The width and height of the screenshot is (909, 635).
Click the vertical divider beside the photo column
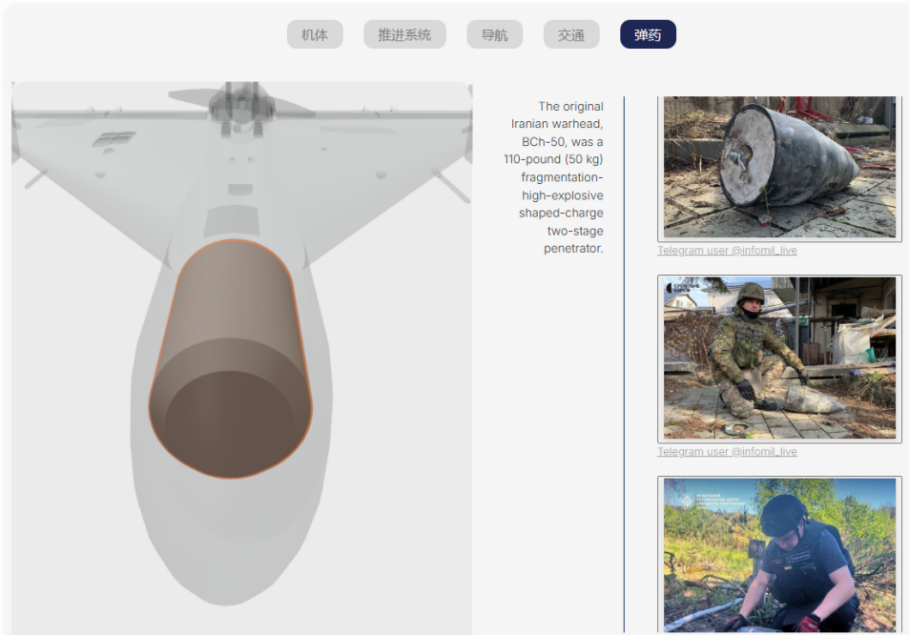(624, 364)
